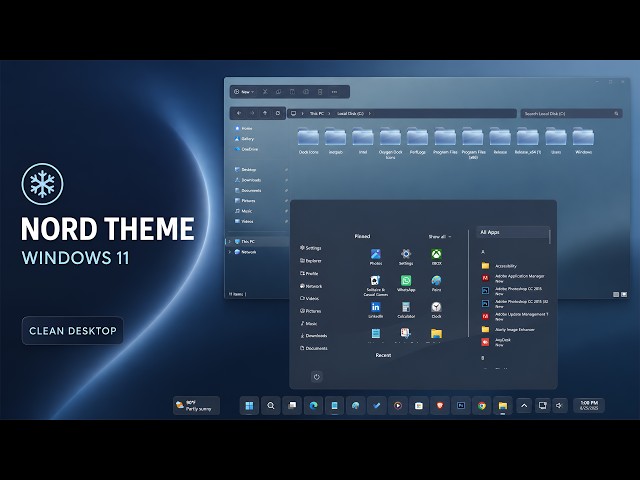Open the LinkedIn pinned app
640x480 pixels.
pyautogui.click(x=376, y=310)
